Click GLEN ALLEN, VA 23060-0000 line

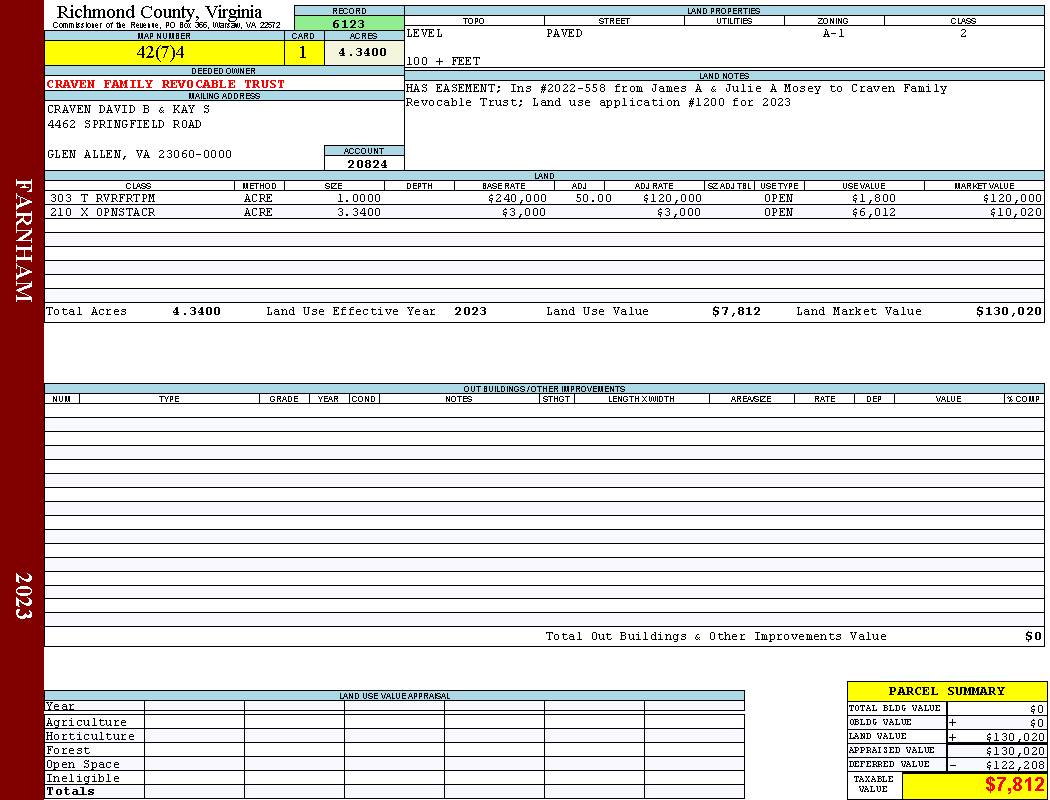[139, 154]
